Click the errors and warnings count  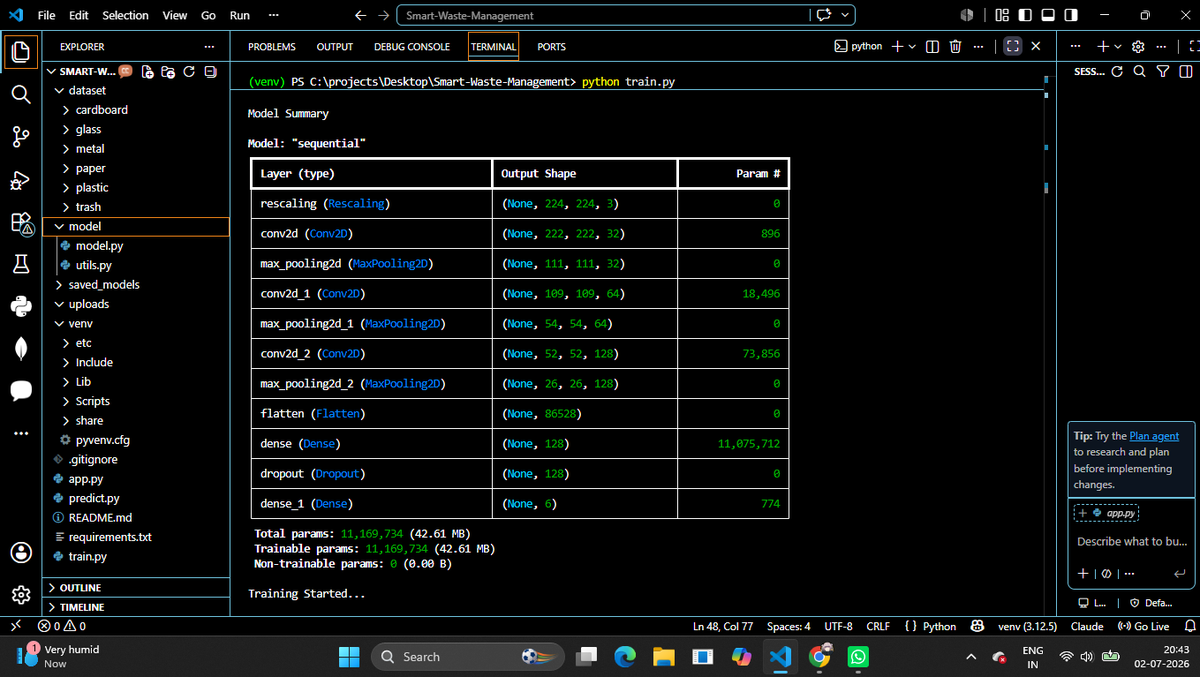[61, 626]
